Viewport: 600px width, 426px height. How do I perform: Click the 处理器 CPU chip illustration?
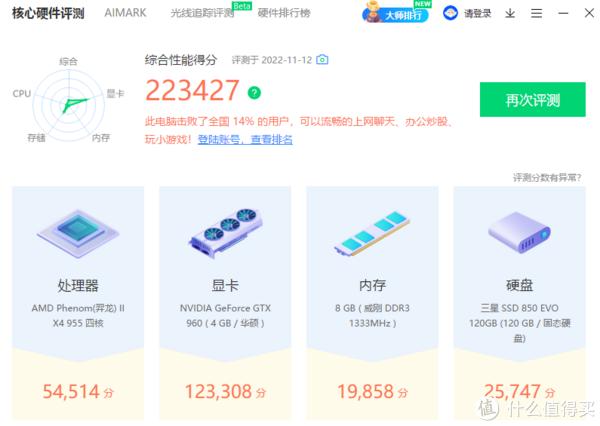tap(78, 233)
